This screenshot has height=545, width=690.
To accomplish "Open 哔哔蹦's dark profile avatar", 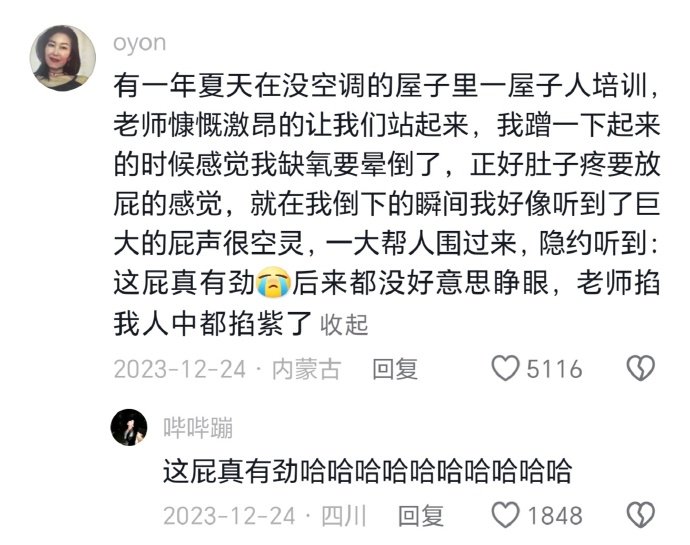I will click(129, 427).
